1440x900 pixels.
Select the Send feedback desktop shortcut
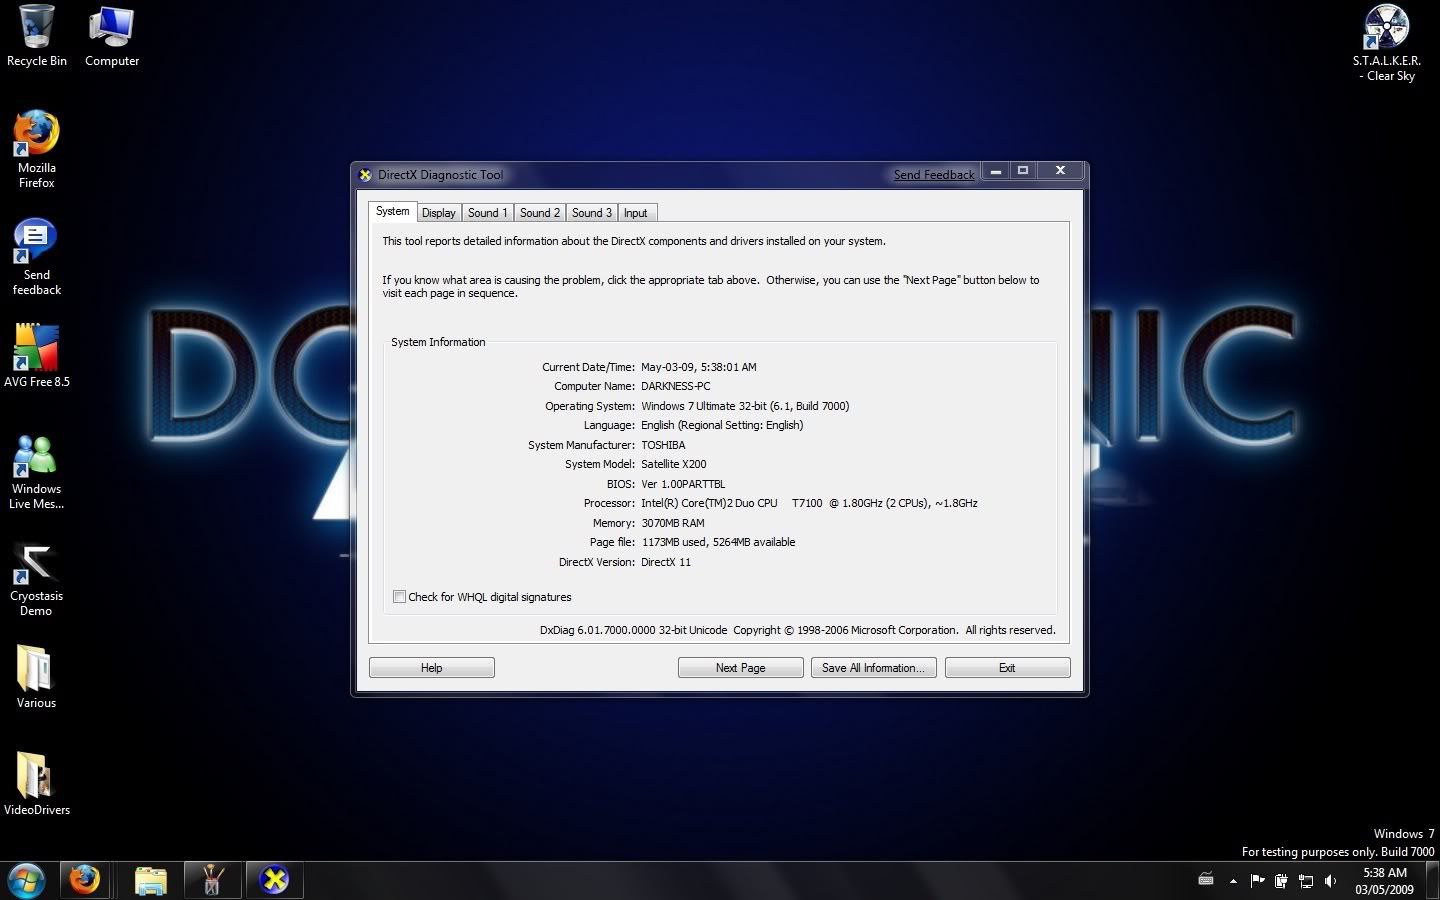click(x=36, y=257)
